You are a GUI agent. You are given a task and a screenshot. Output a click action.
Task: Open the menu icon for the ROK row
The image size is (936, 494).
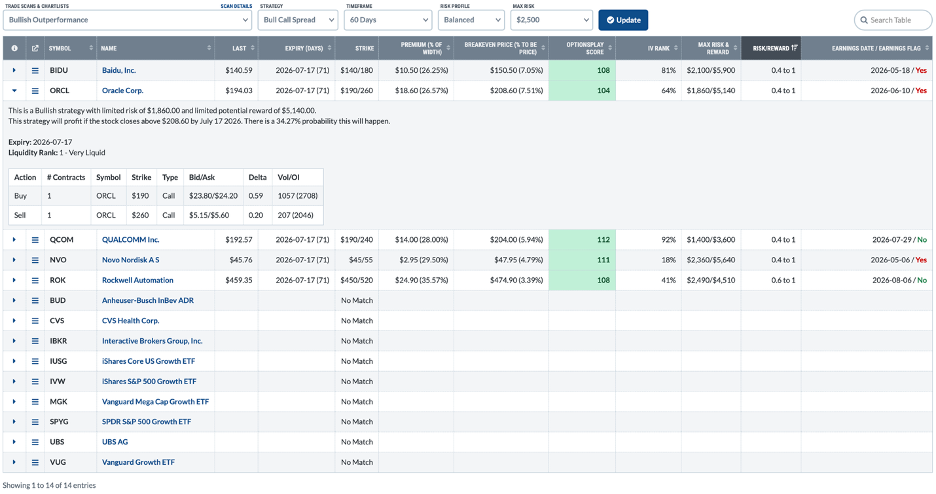(35, 280)
